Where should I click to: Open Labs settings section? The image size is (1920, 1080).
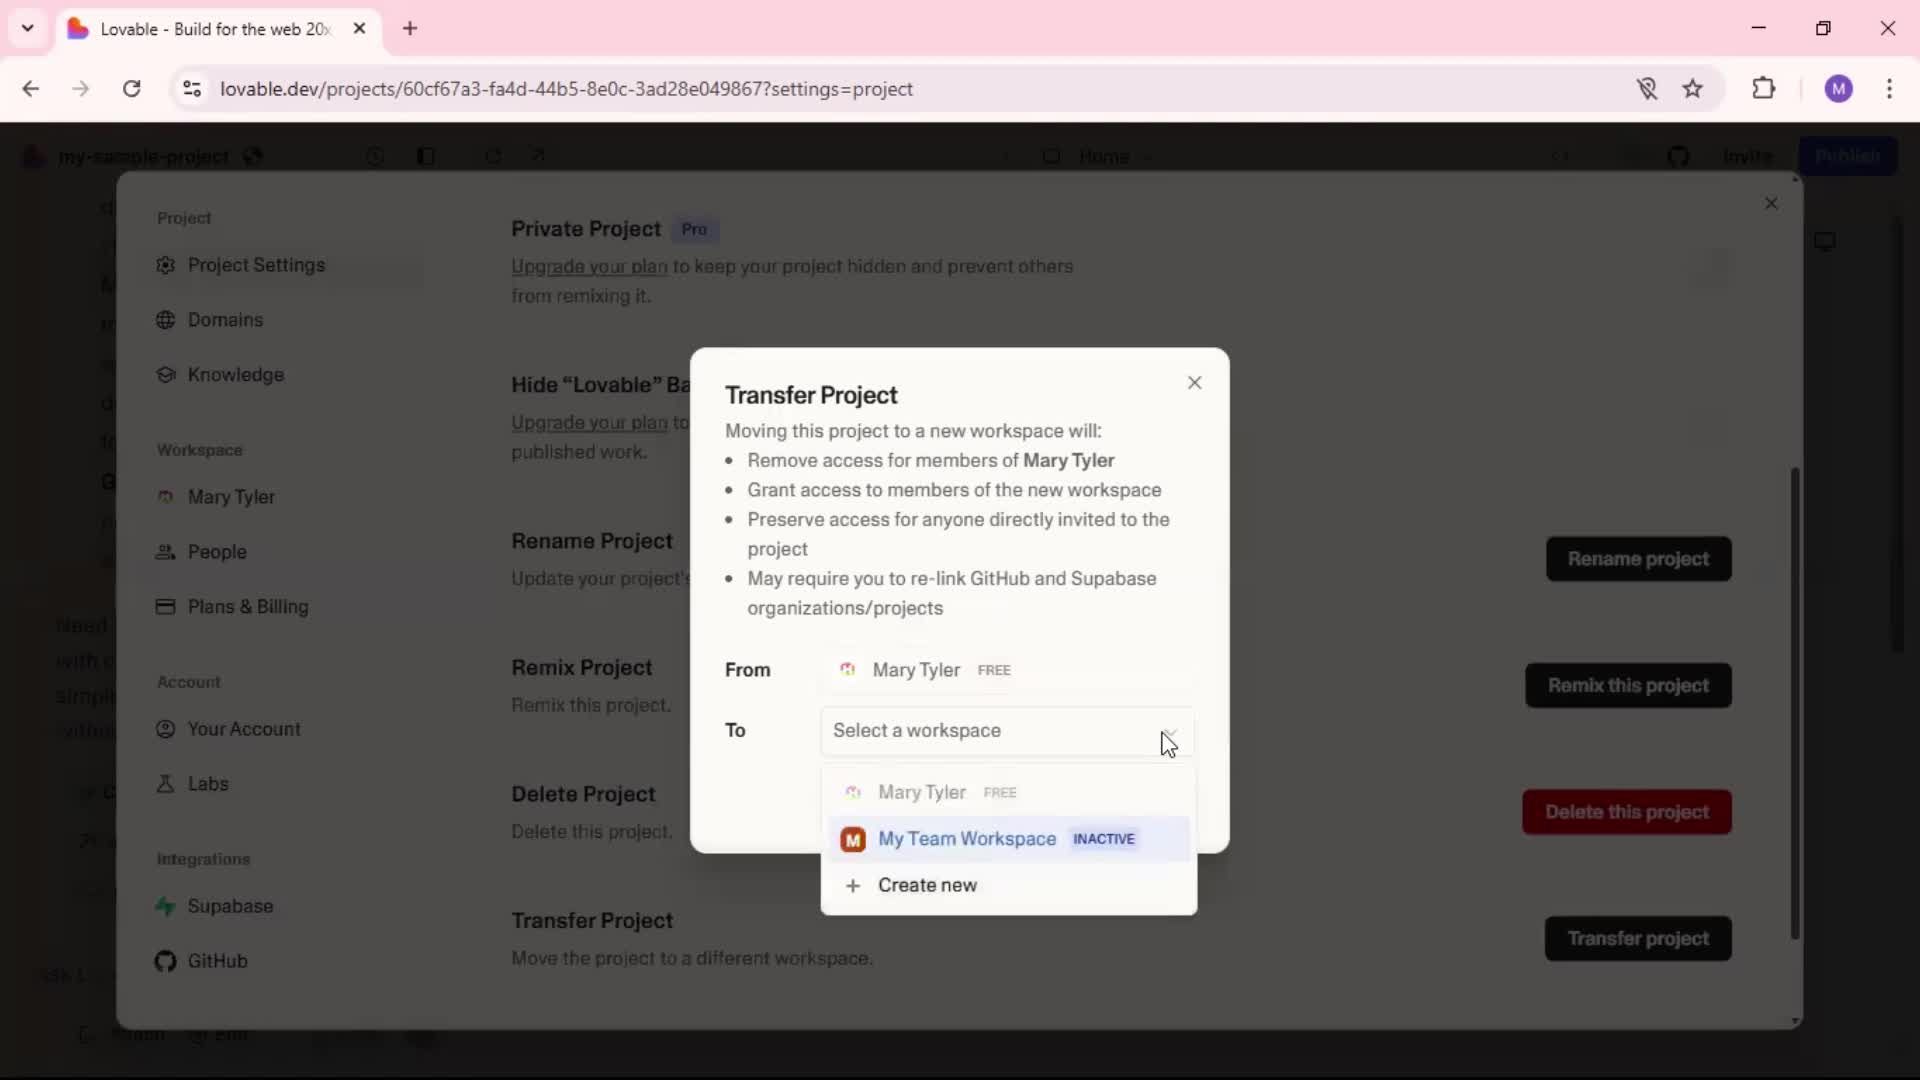click(x=288, y=784)
